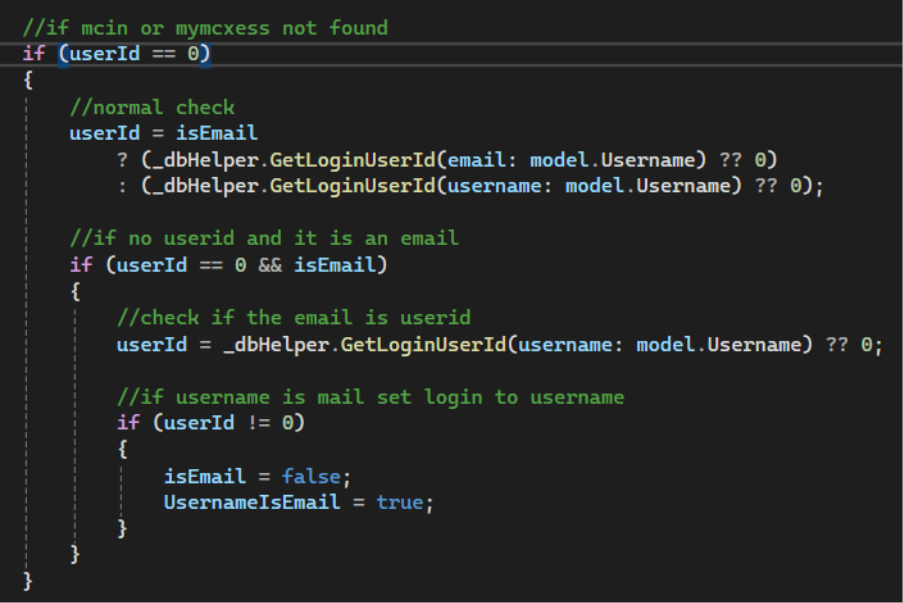Click the opening brace below "if (userId != 0)"

pyautogui.click(x=122, y=450)
